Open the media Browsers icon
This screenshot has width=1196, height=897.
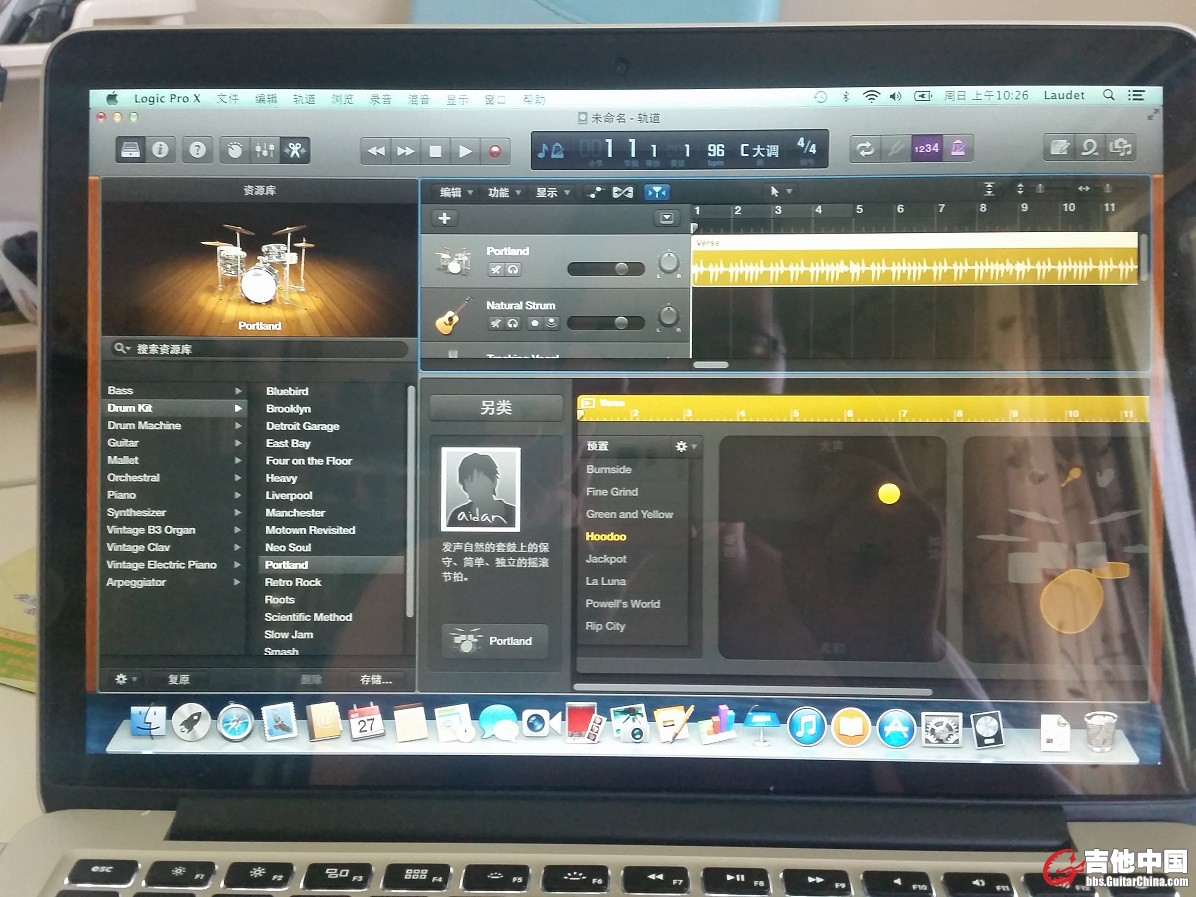(x=1120, y=146)
